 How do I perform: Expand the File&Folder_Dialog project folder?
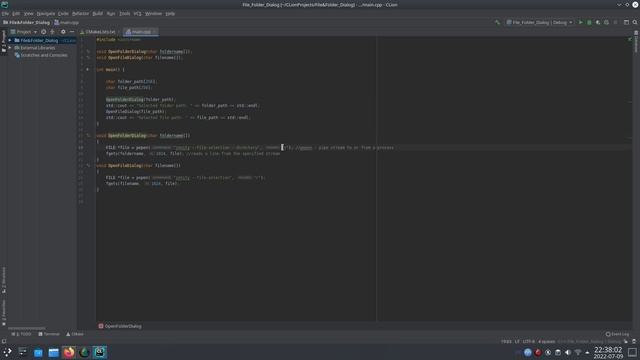coord(10,40)
